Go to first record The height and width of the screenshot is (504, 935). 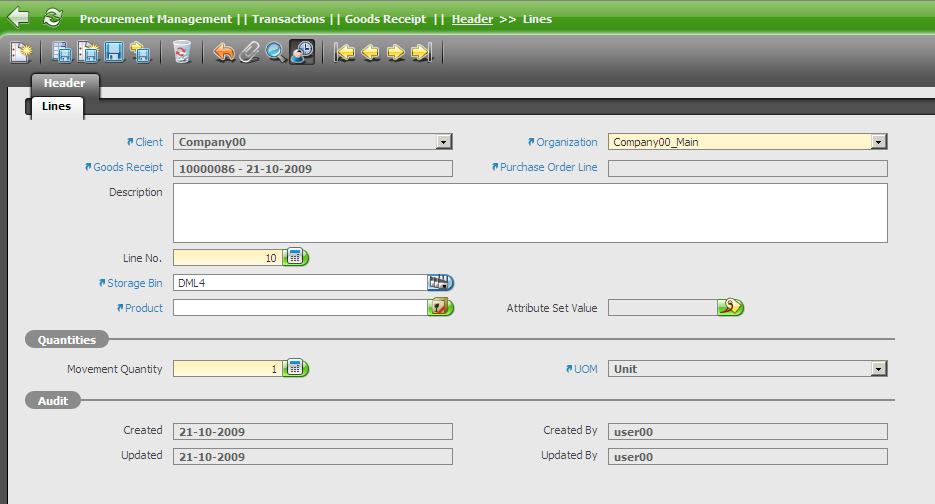point(345,52)
